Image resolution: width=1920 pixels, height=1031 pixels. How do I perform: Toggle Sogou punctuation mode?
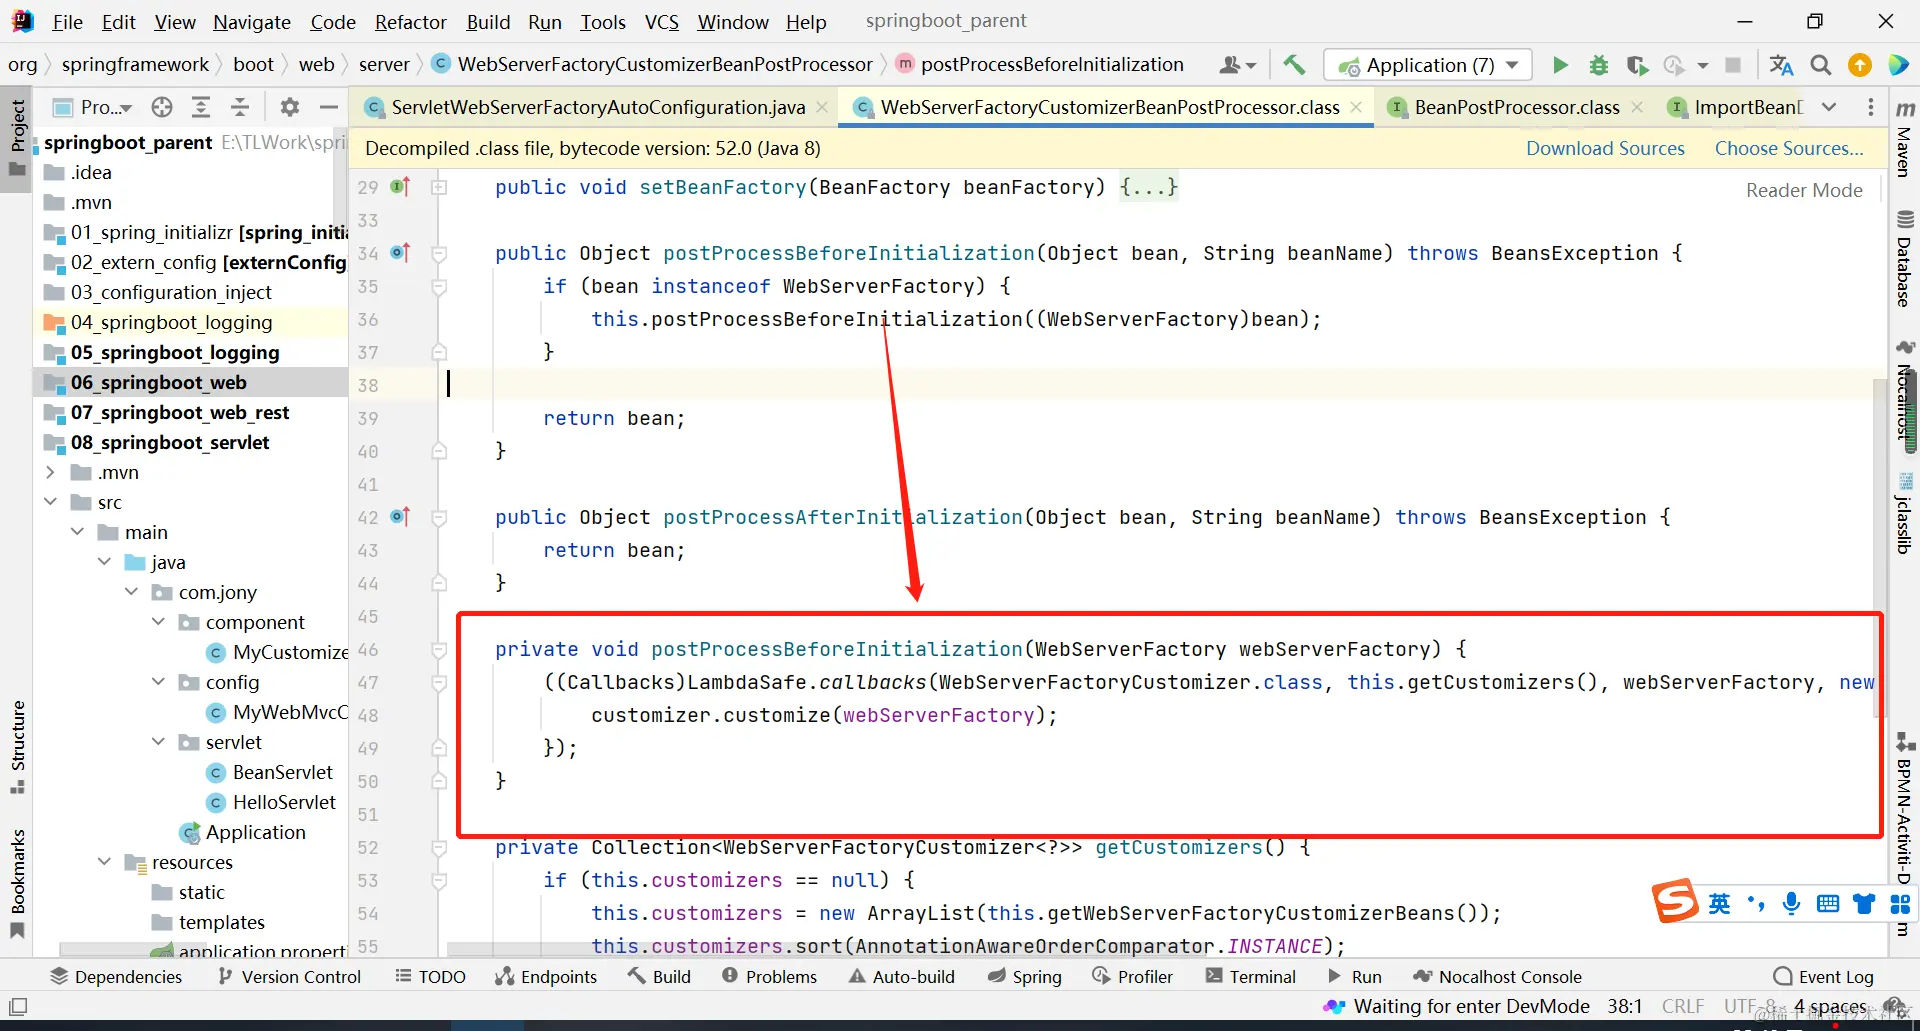pyautogui.click(x=1756, y=904)
